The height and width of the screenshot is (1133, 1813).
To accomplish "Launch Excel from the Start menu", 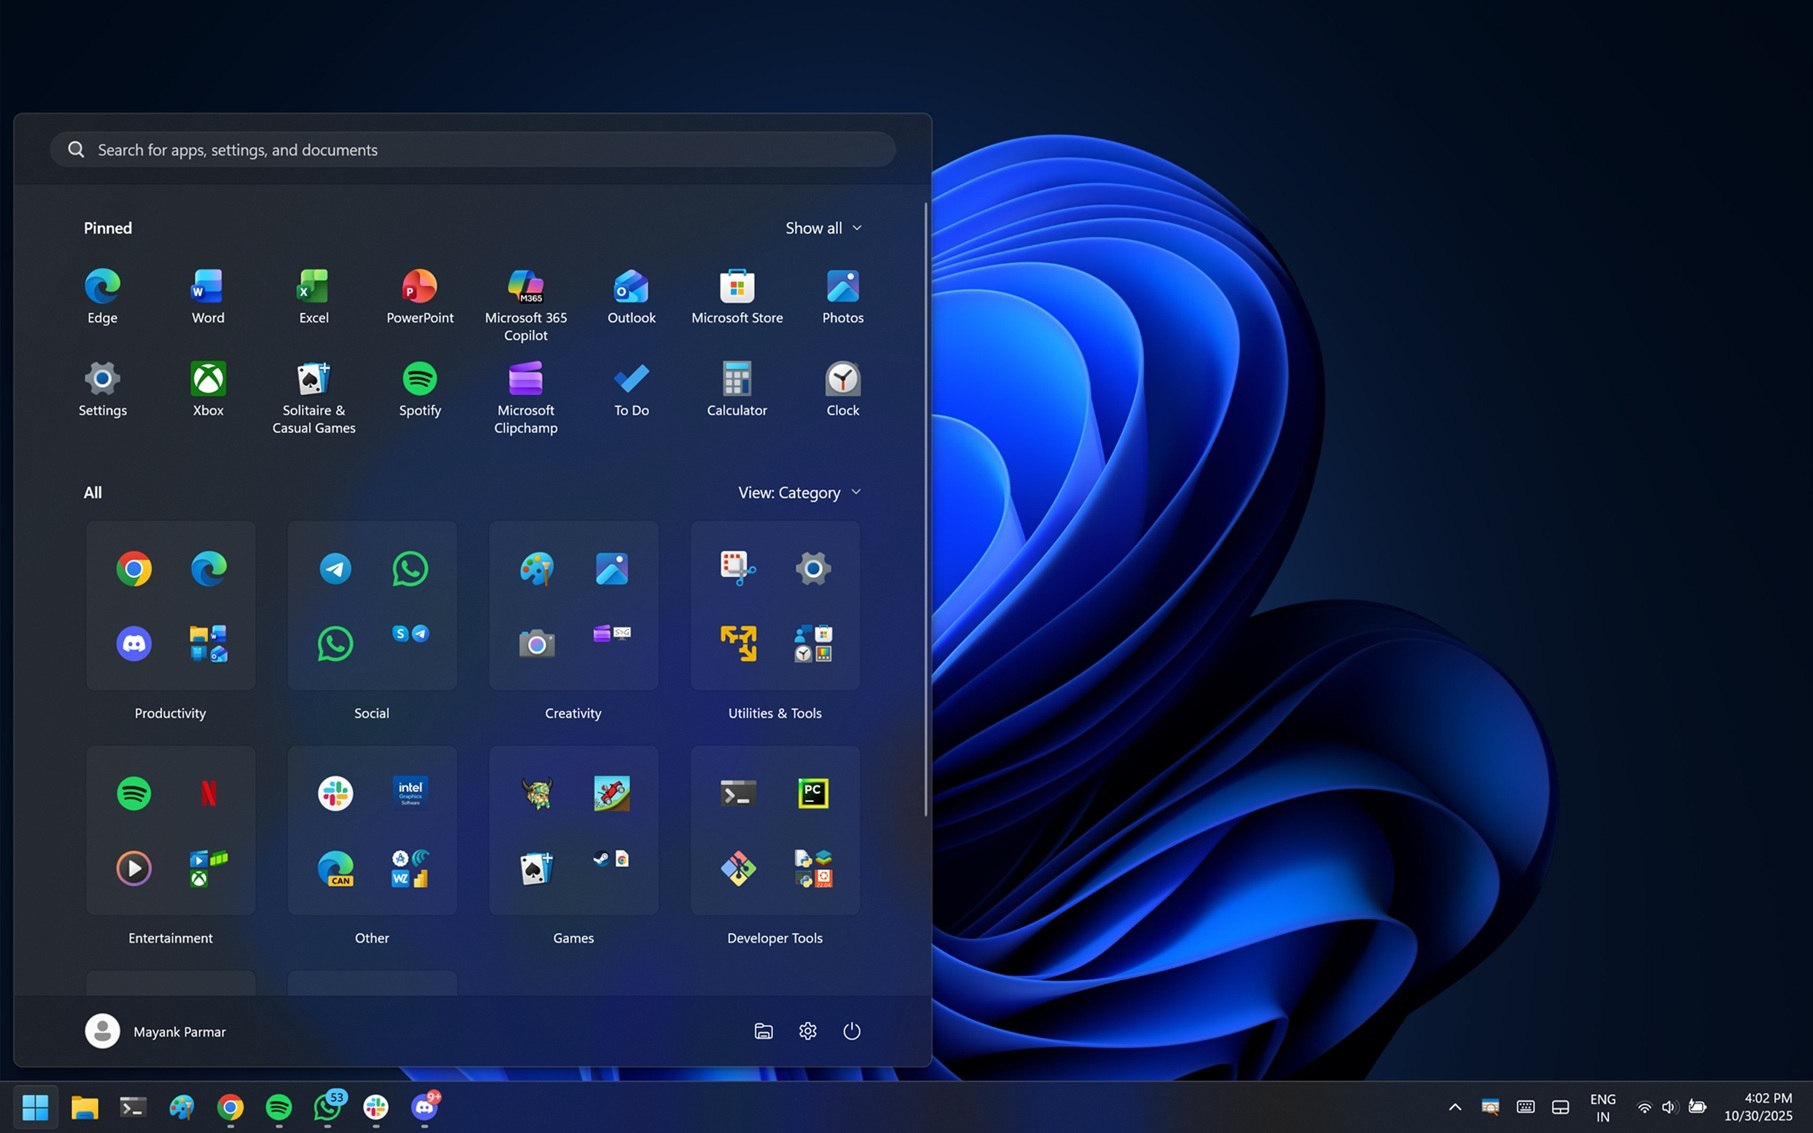I will tap(313, 290).
